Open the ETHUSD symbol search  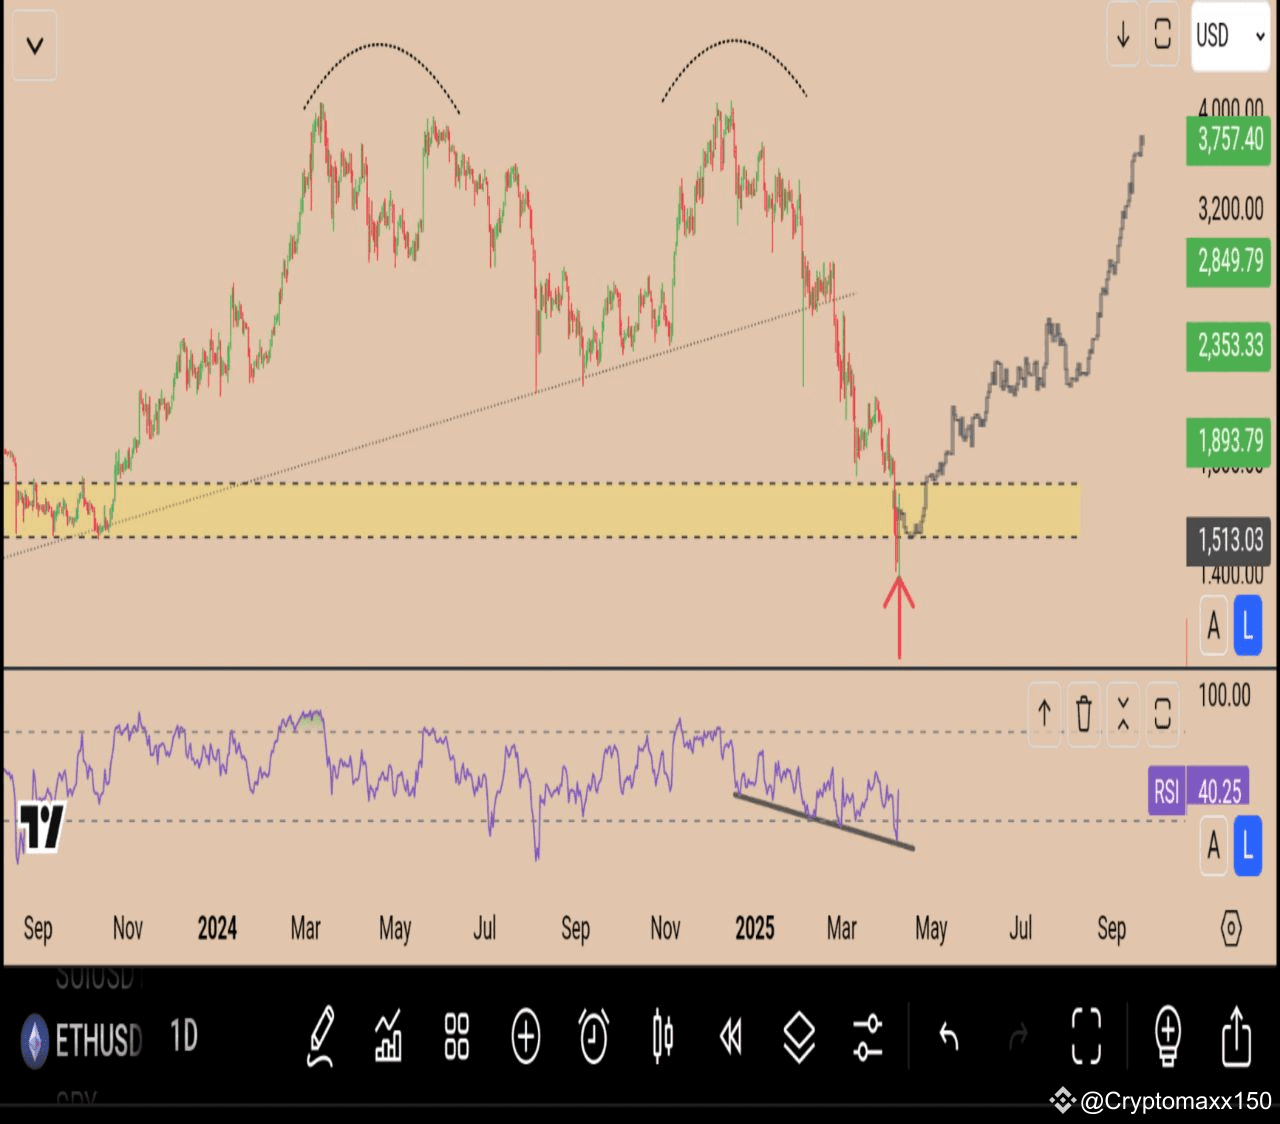click(x=98, y=1041)
